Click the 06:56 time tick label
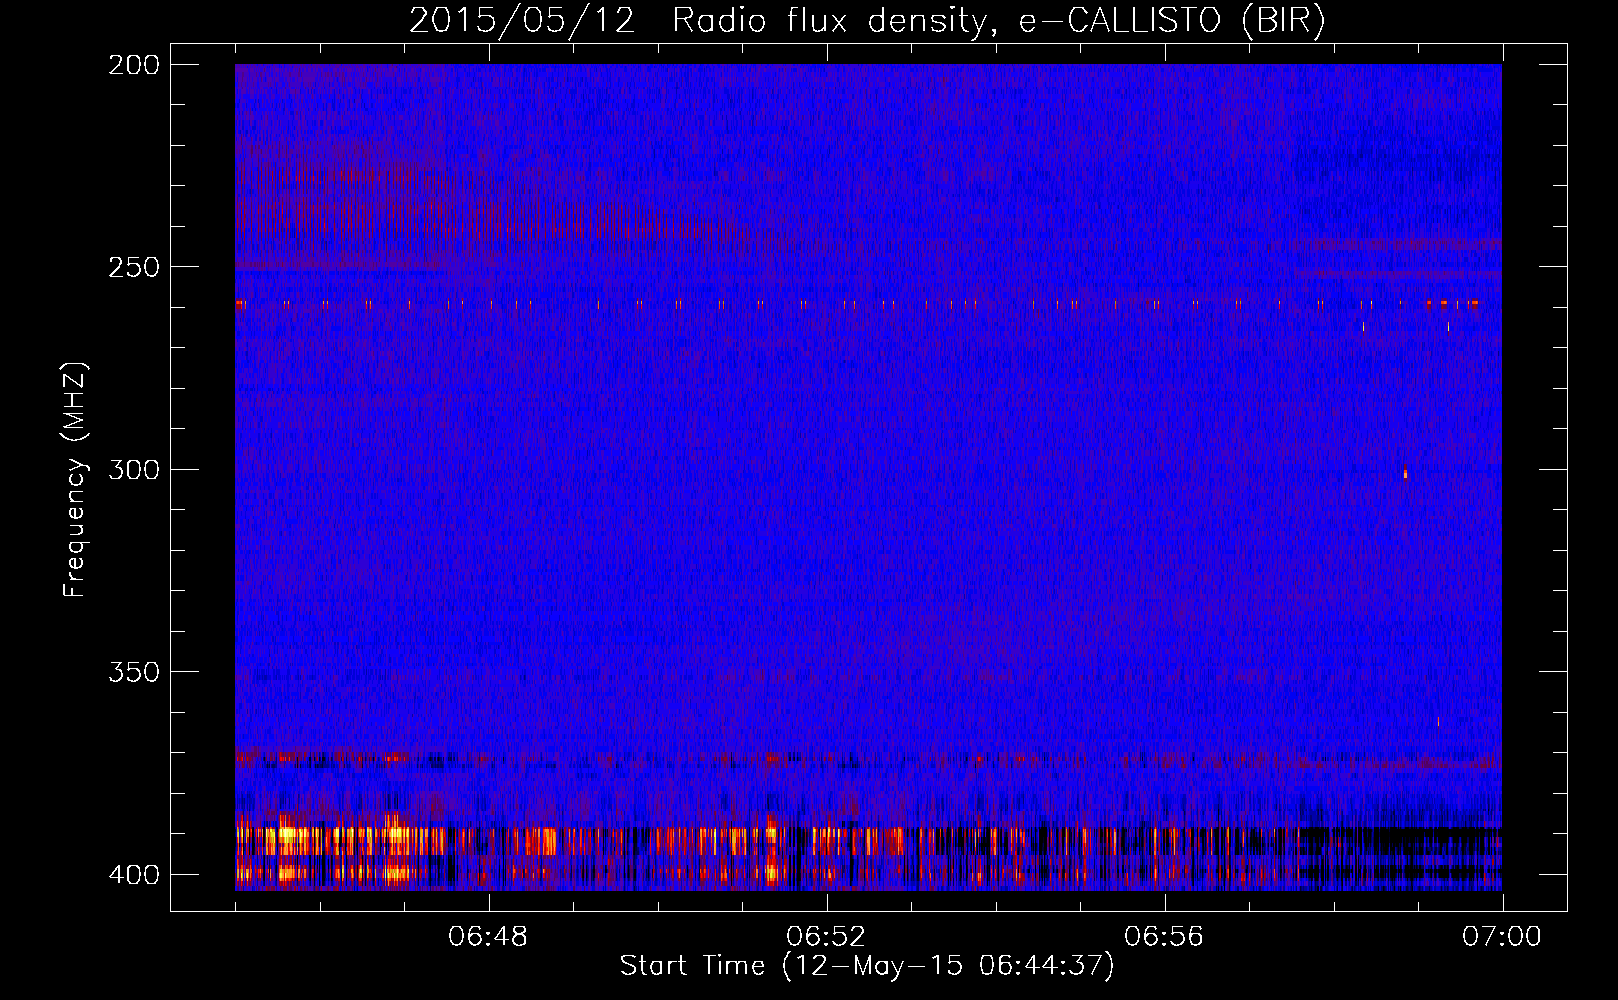Viewport: 1618px width, 1000px height. (x=1164, y=937)
